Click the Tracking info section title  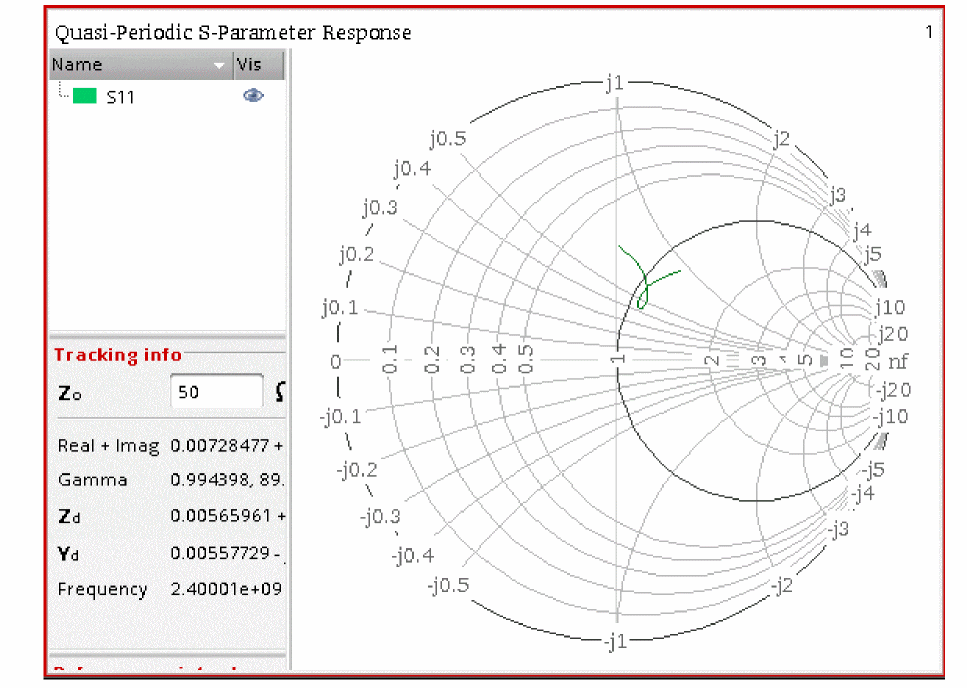pos(118,355)
